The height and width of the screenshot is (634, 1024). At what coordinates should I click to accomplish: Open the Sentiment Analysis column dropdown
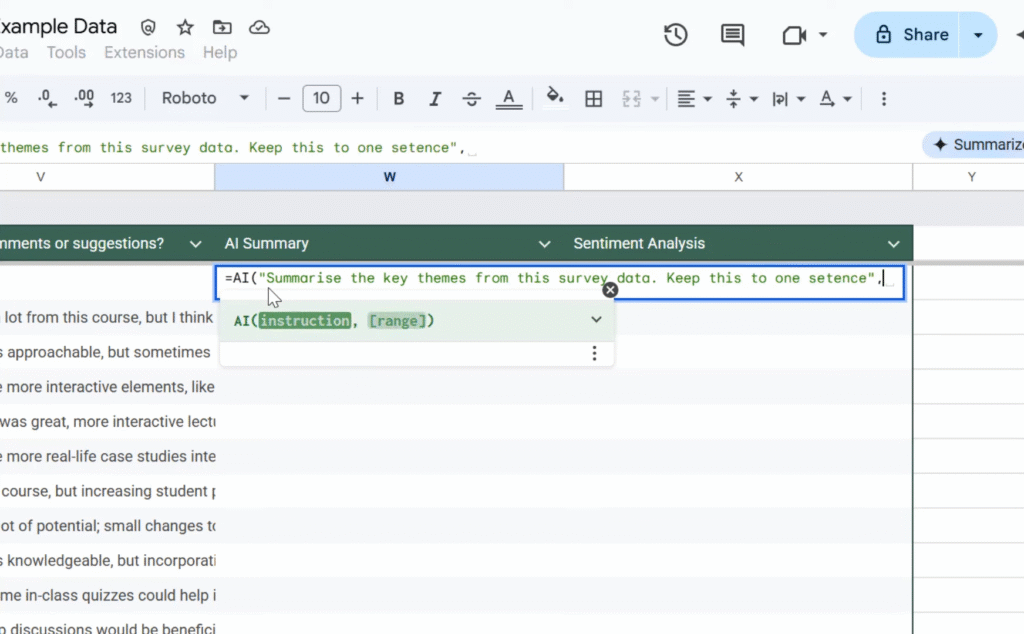pyautogui.click(x=893, y=244)
